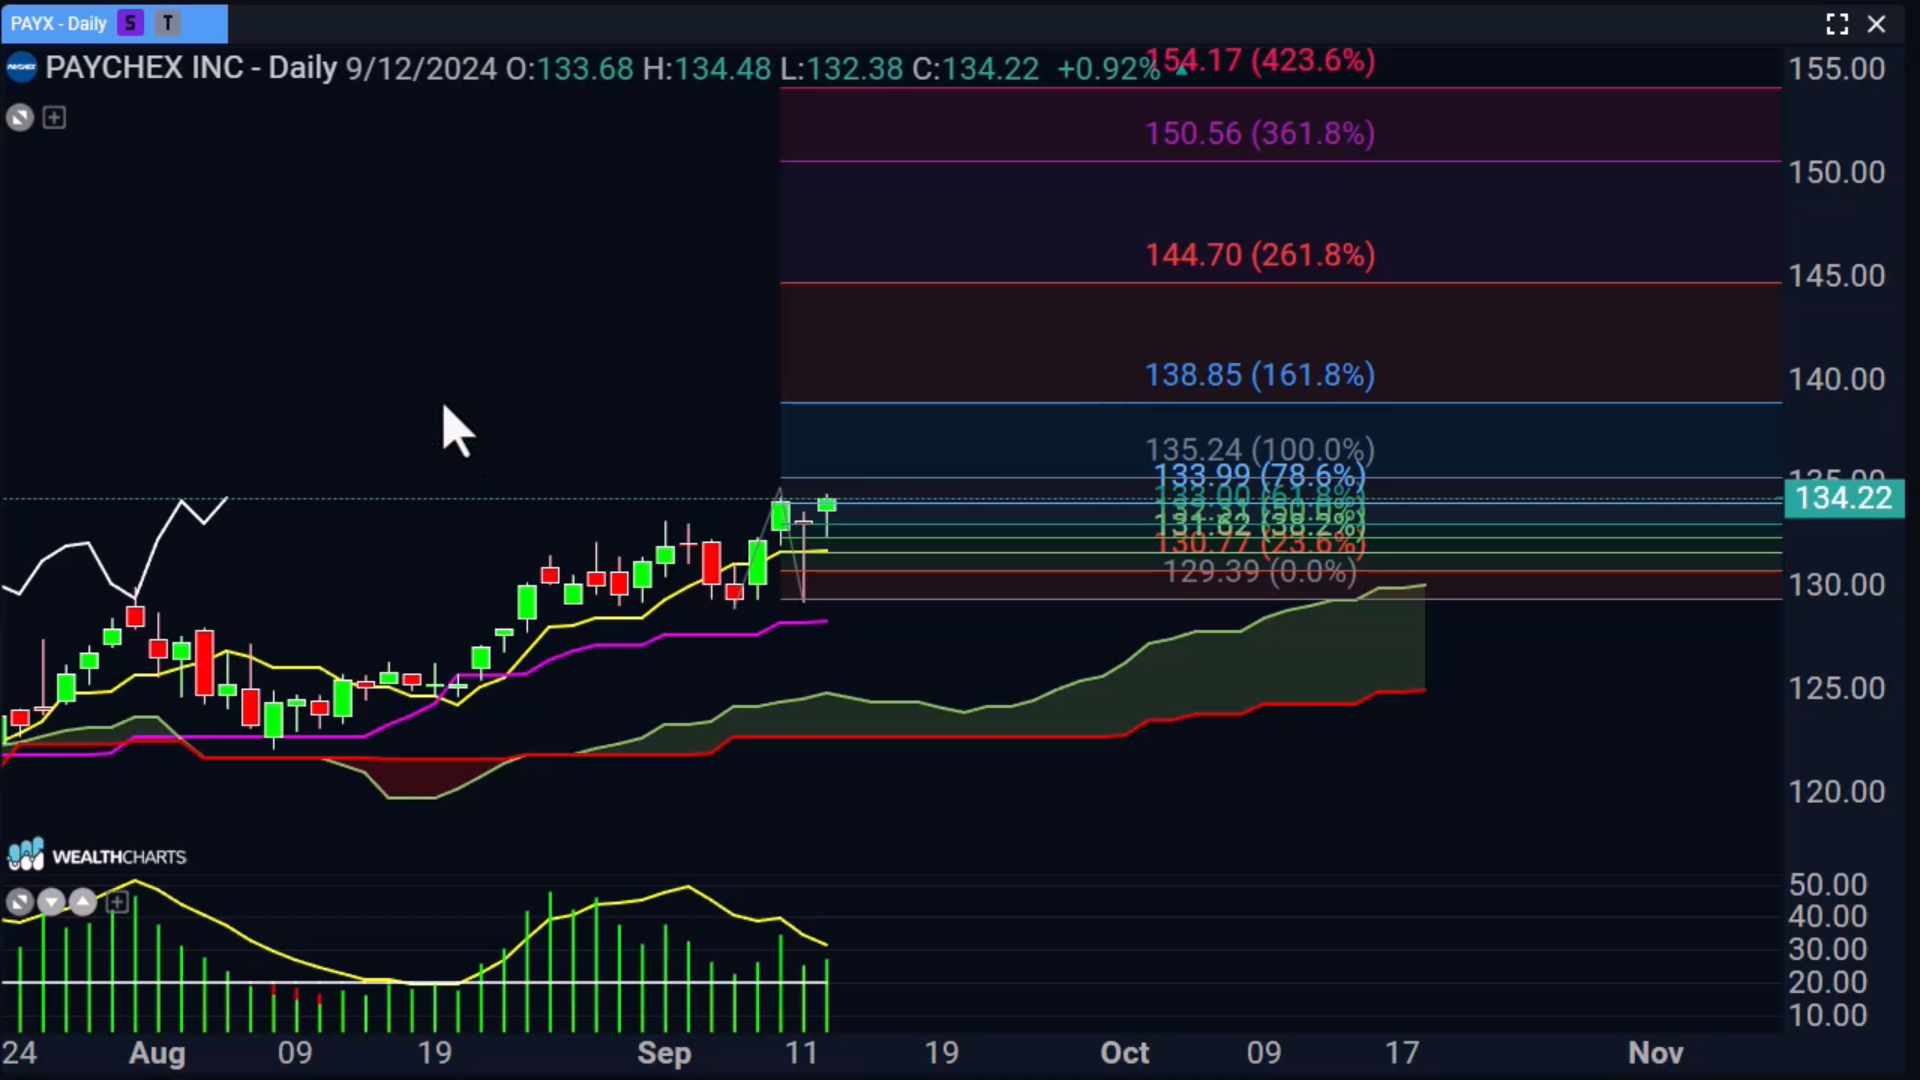Expand the price pane indicator list with plus
Viewport: 1920px width, 1080px height.
(x=54, y=118)
